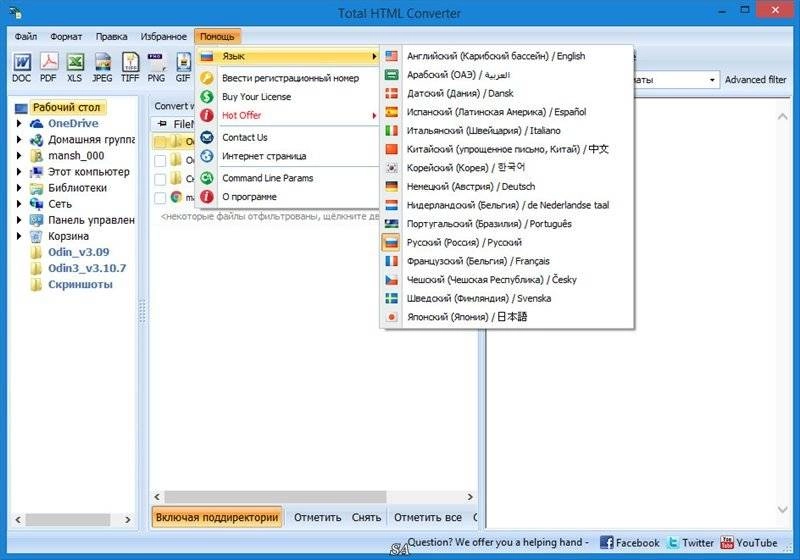Screen dimensions: 800x560
Task: Select the XLS conversion format icon
Action: [75, 67]
